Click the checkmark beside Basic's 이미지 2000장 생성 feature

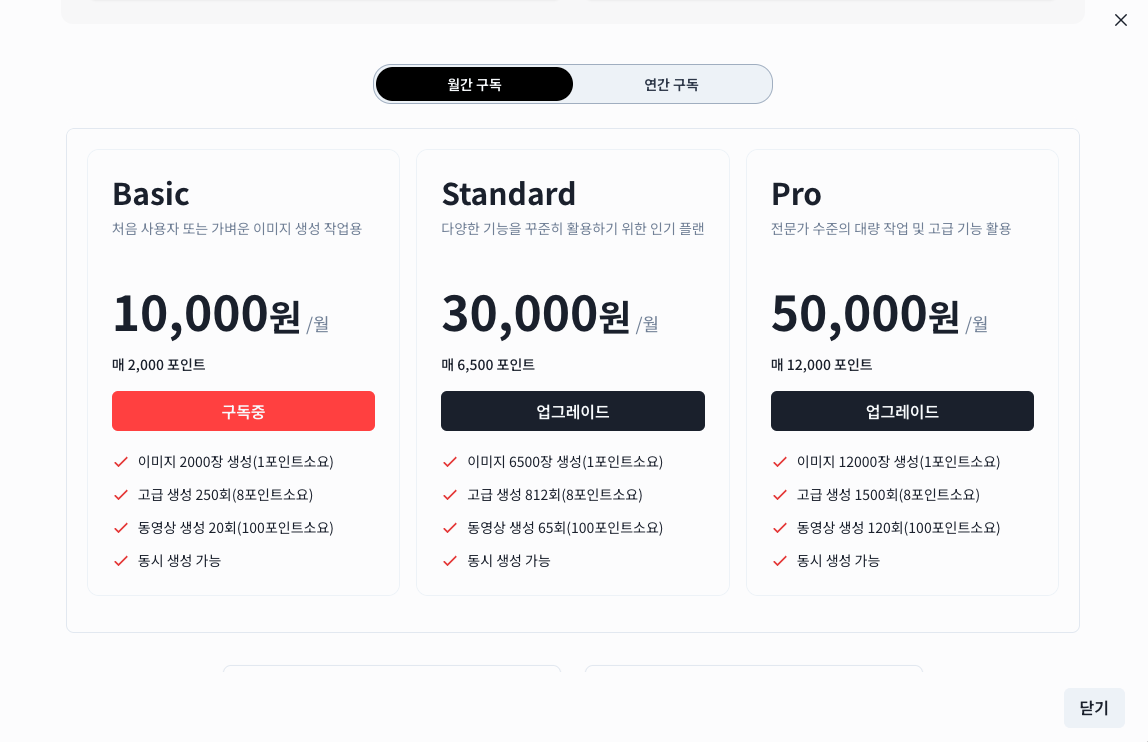point(121,462)
